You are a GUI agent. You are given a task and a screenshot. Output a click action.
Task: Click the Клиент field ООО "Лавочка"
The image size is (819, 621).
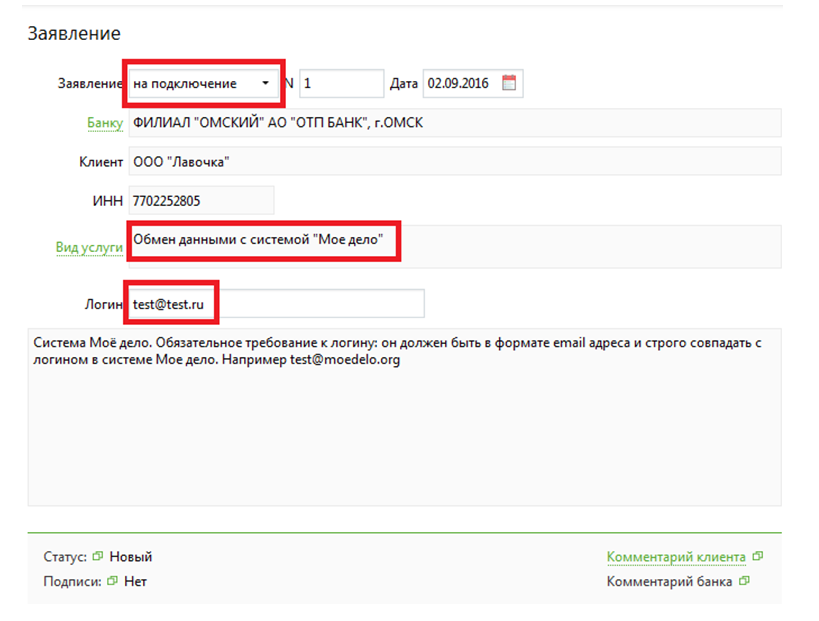pos(455,161)
